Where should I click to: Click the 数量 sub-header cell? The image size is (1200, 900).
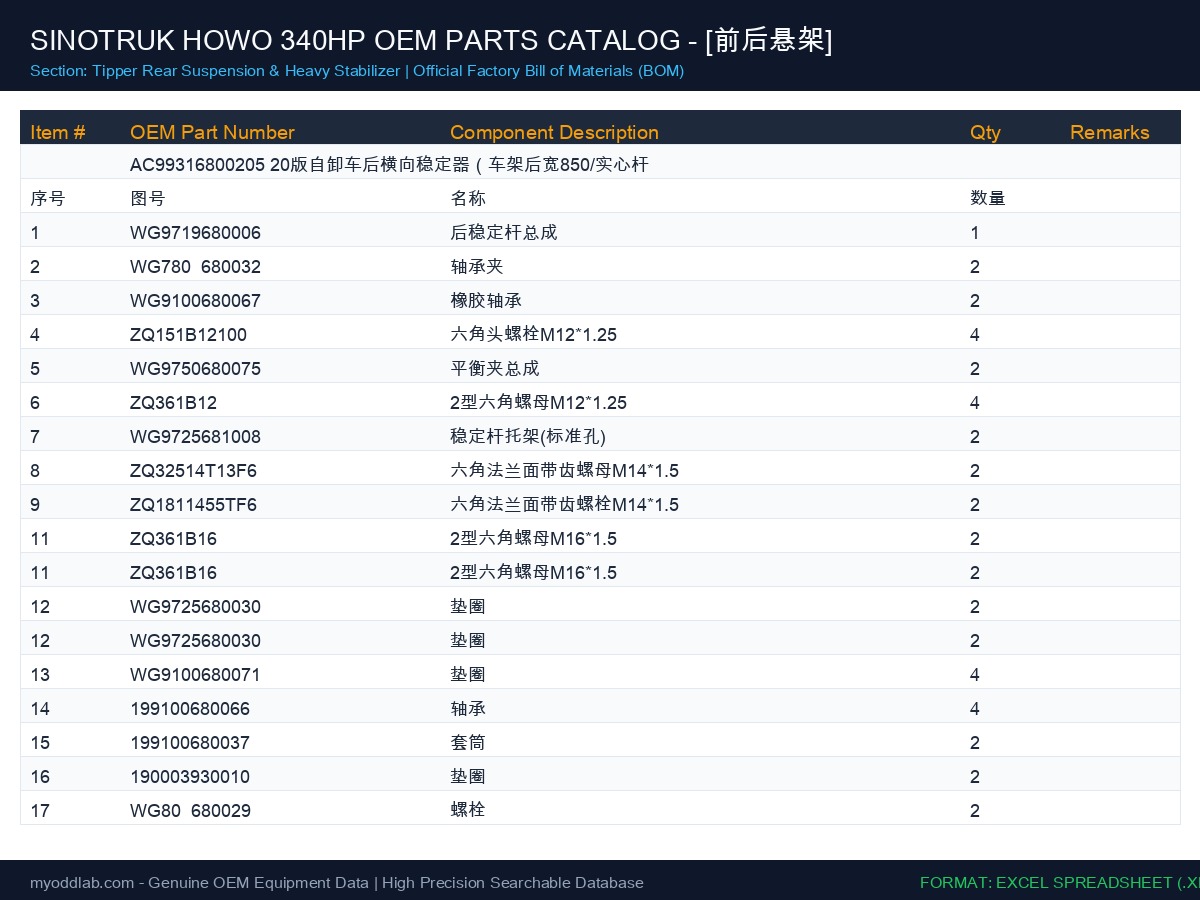point(988,198)
